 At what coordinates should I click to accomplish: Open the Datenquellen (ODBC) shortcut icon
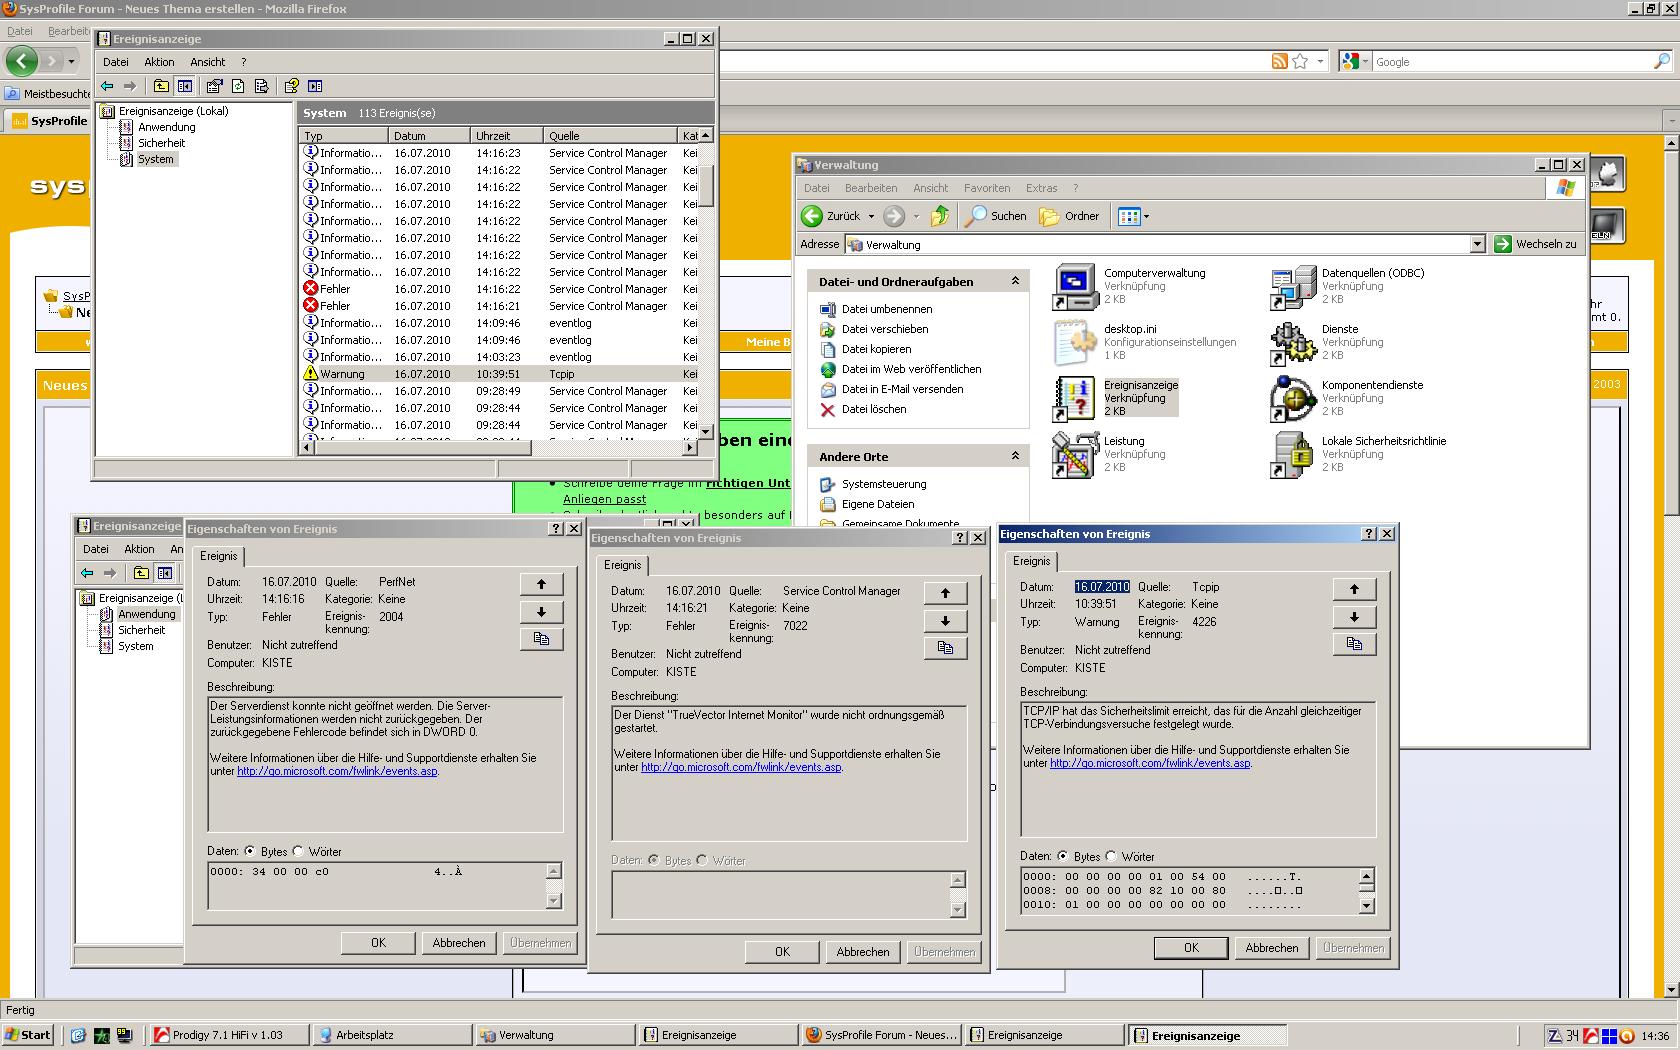(1293, 288)
